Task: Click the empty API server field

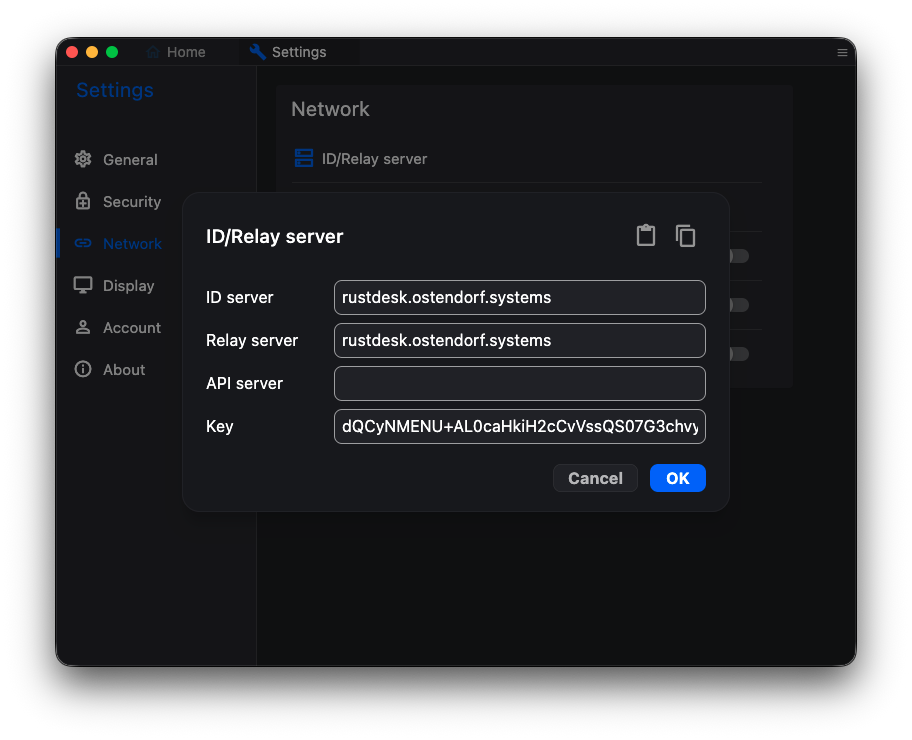Action: [519, 383]
